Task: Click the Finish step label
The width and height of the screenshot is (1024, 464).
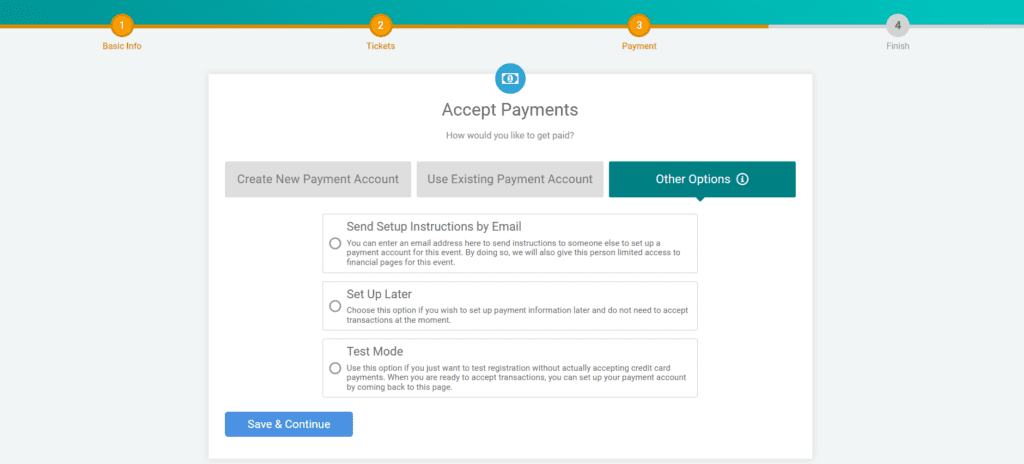Action: [897, 46]
